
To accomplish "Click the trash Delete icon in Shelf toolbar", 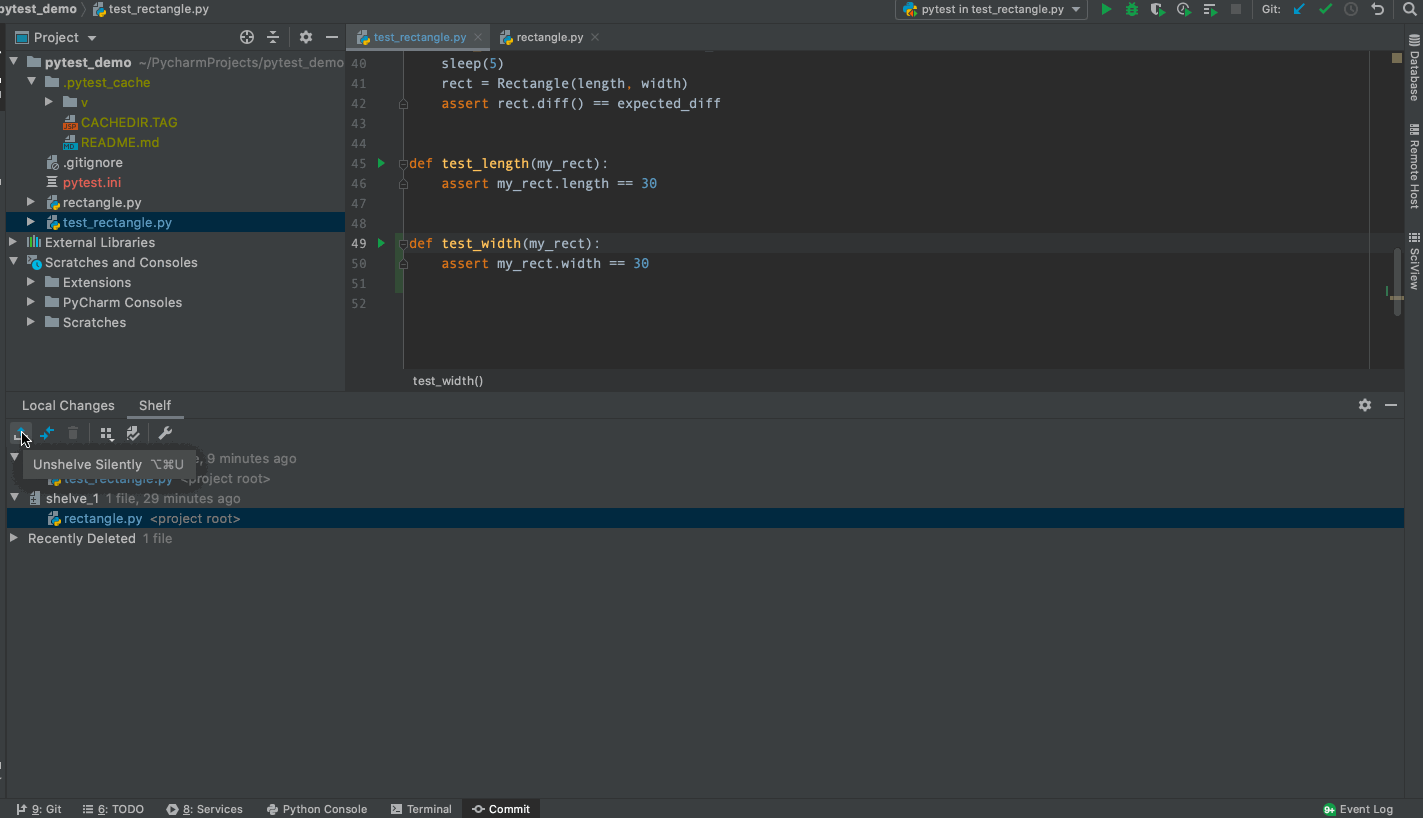I will tap(73, 433).
